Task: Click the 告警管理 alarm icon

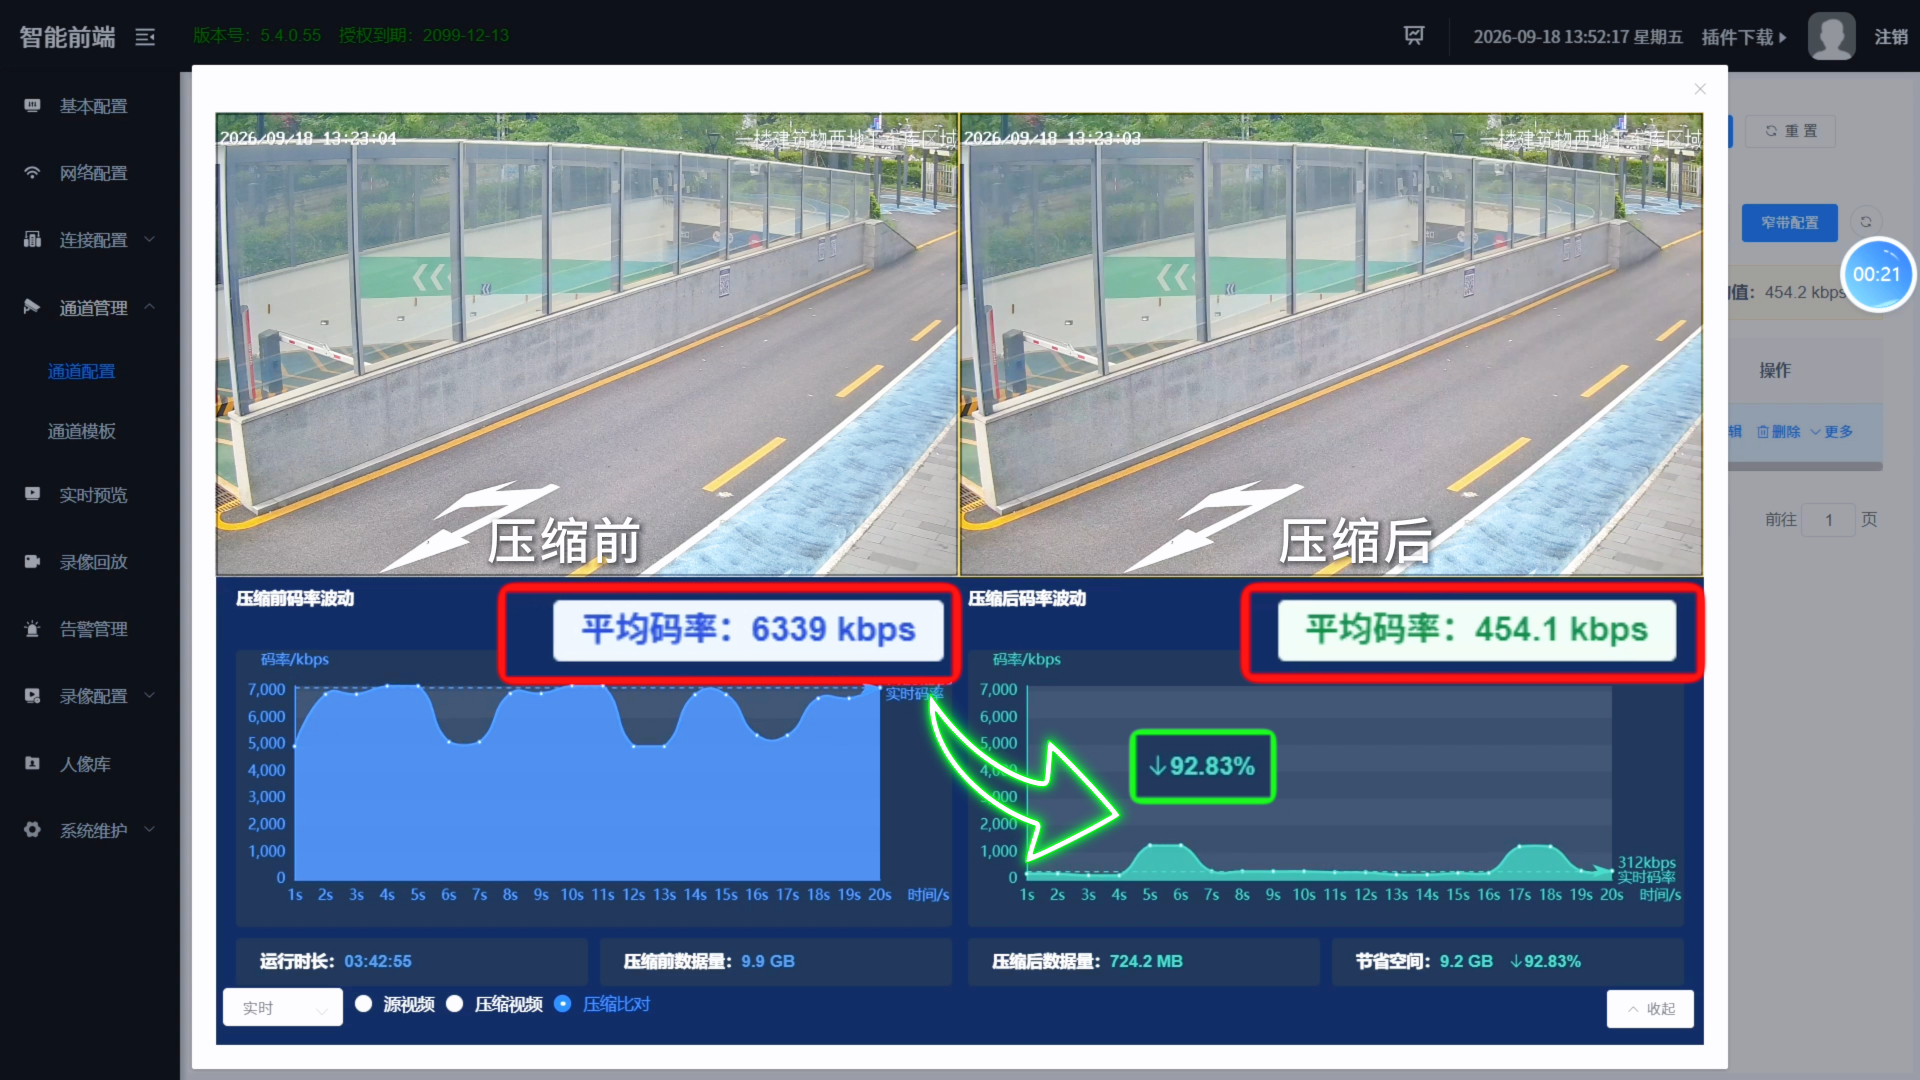Action: click(x=32, y=628)
